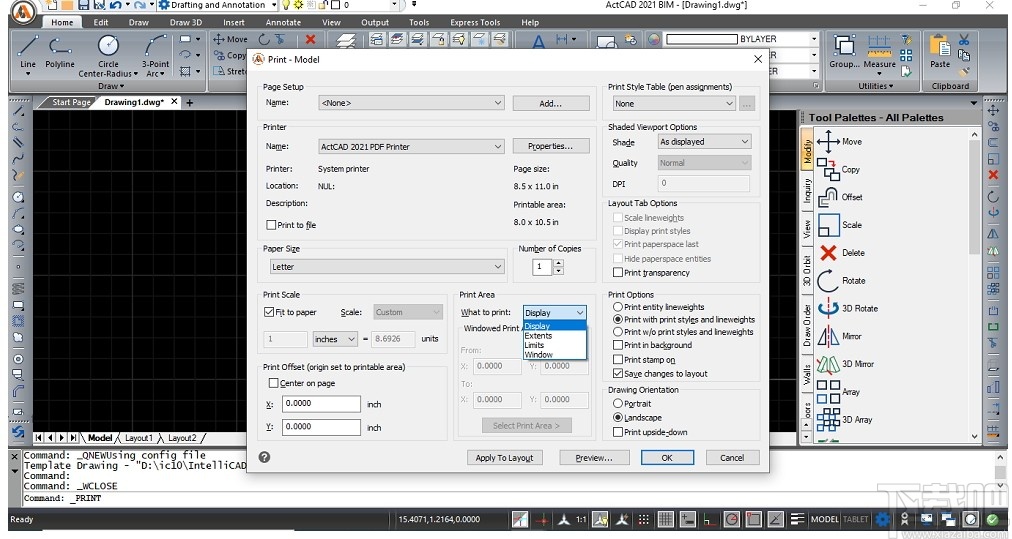The height and width of the screenshot is (539, 1012).
Task: Switch to the Start Page tab
Action: [71, 102]
